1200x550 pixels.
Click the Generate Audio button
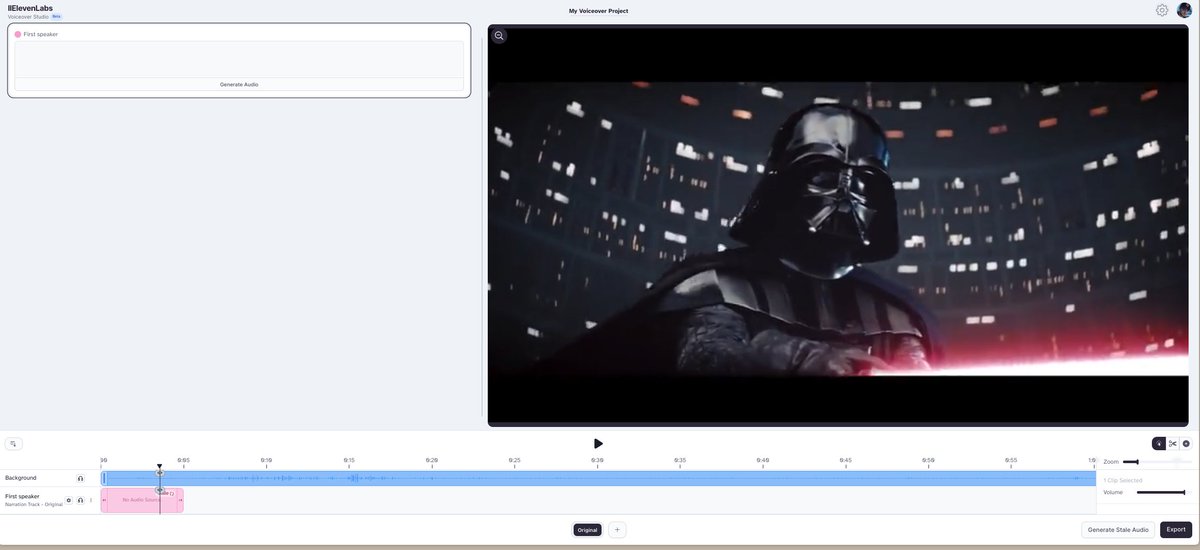[239, 84]
